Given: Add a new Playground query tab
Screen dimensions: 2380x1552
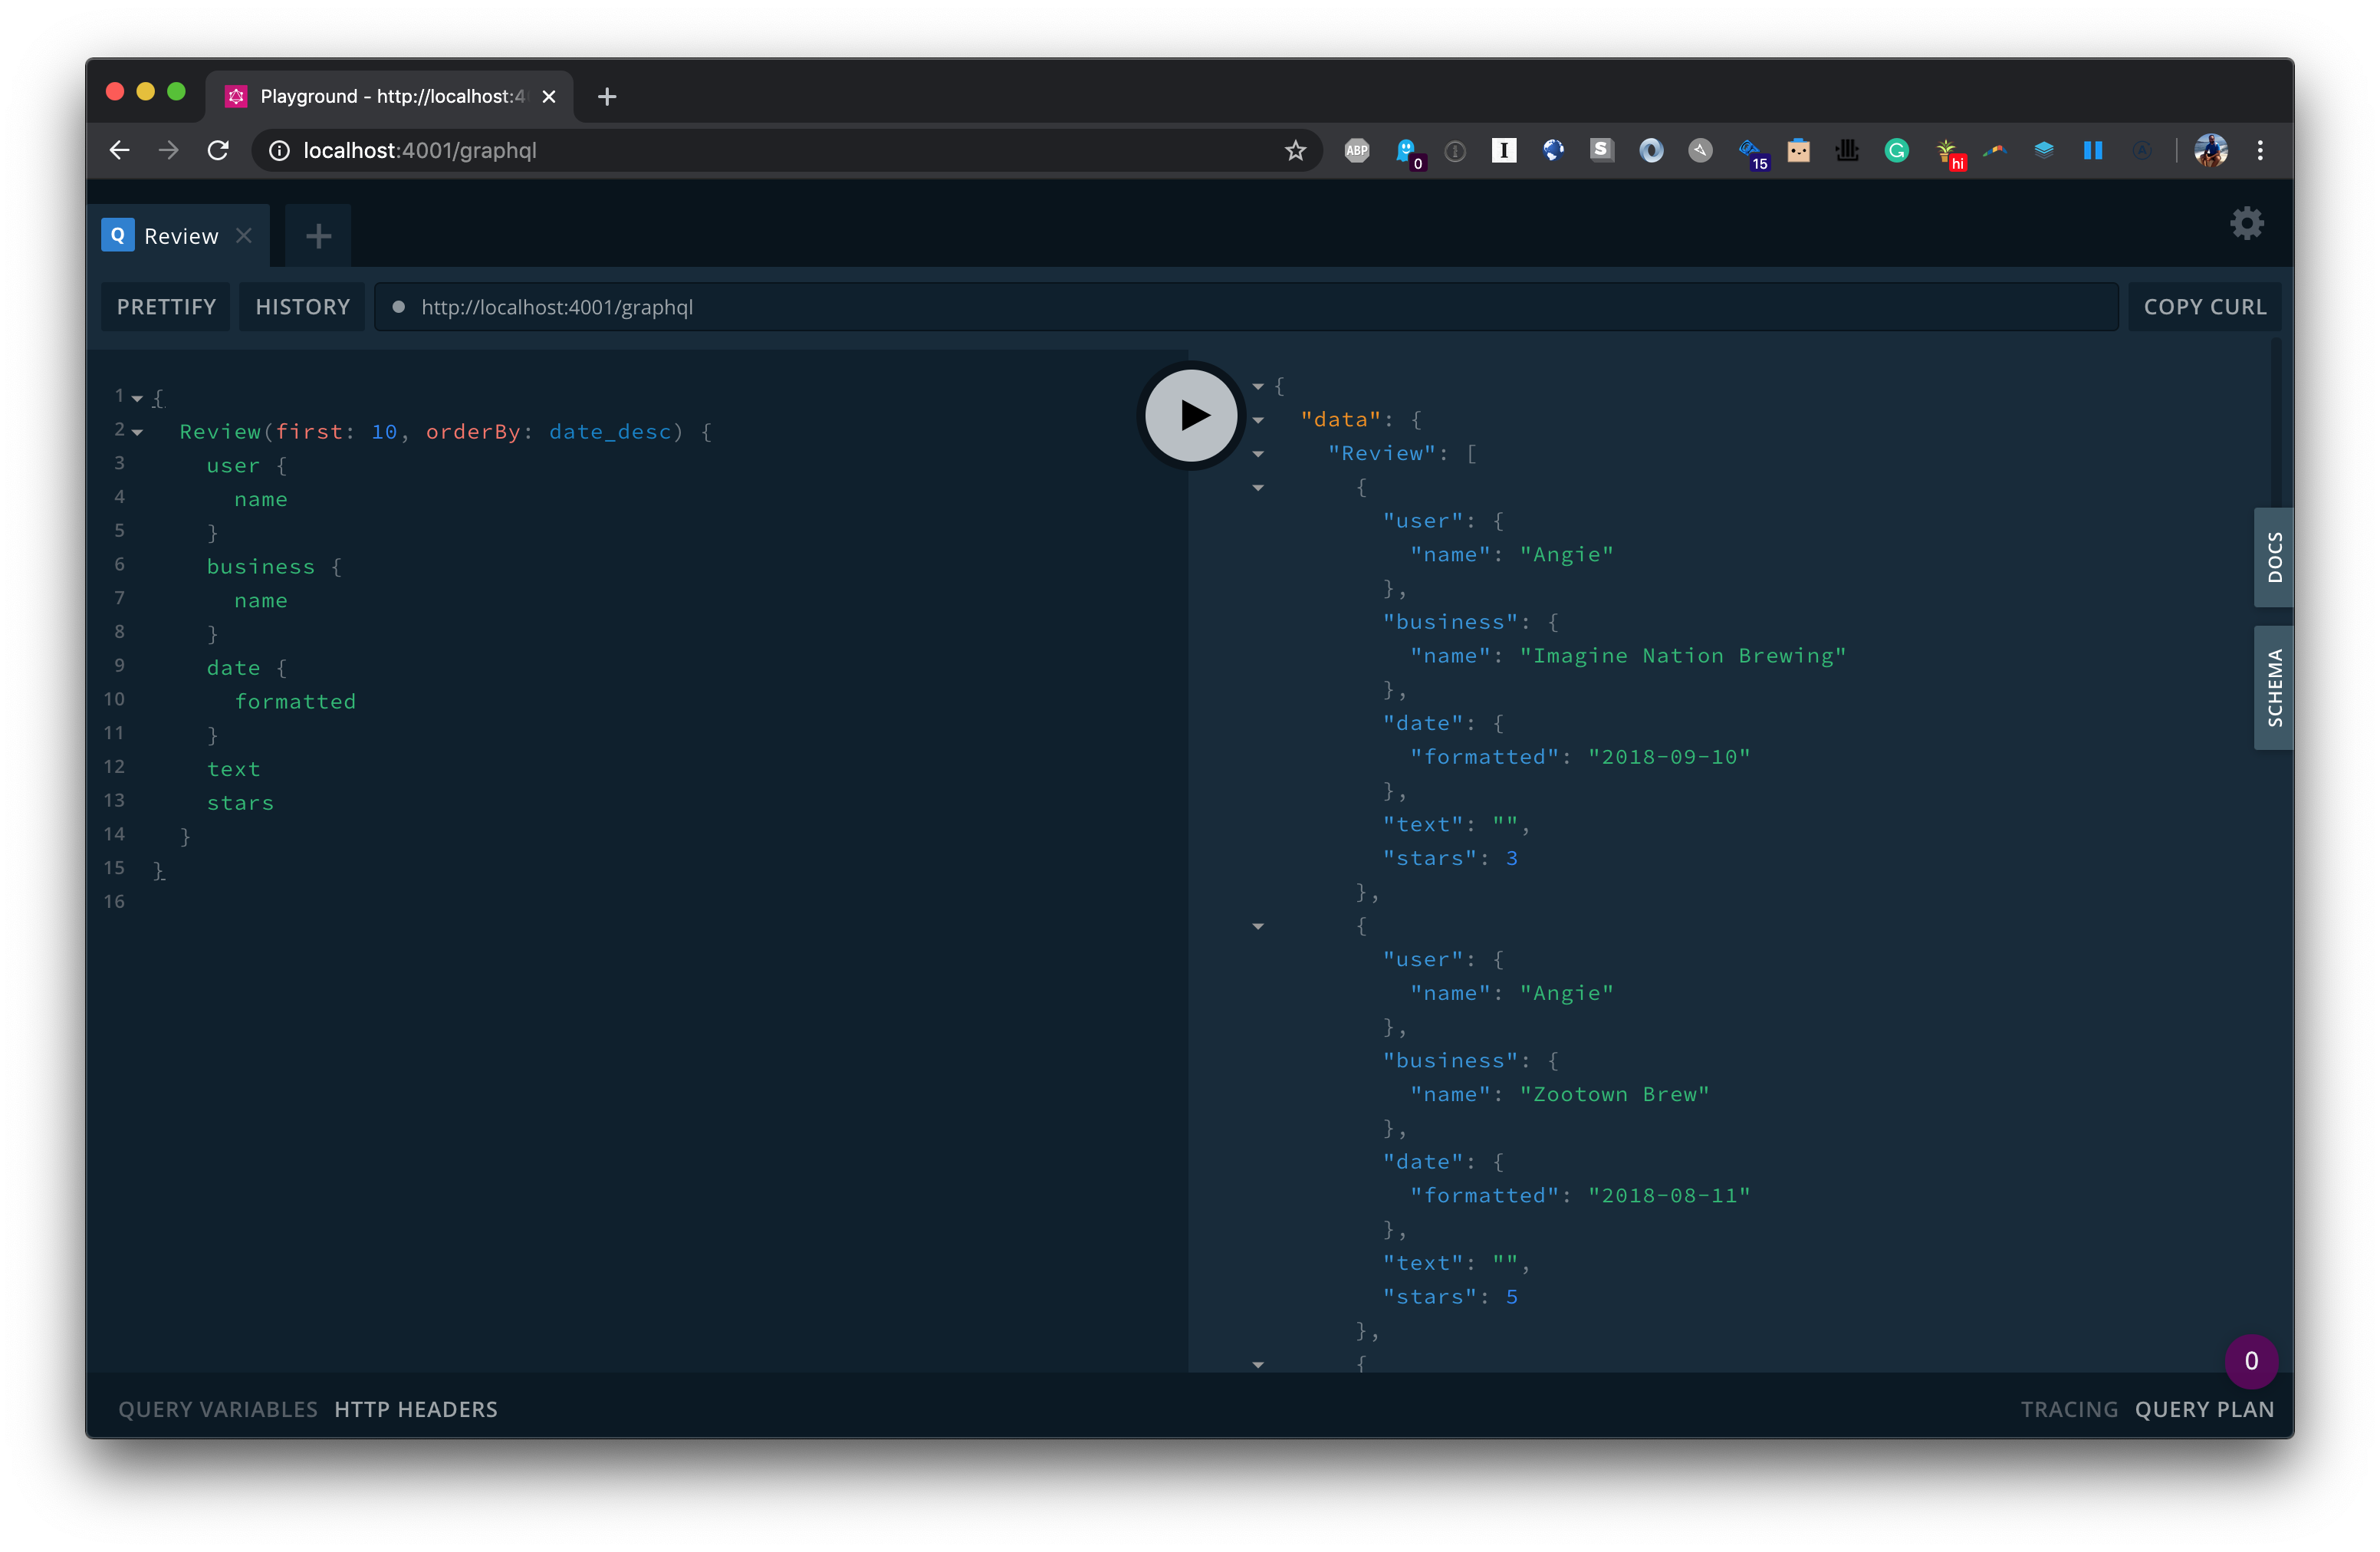Looking at the screenshot, I should [x=318, y=236].
